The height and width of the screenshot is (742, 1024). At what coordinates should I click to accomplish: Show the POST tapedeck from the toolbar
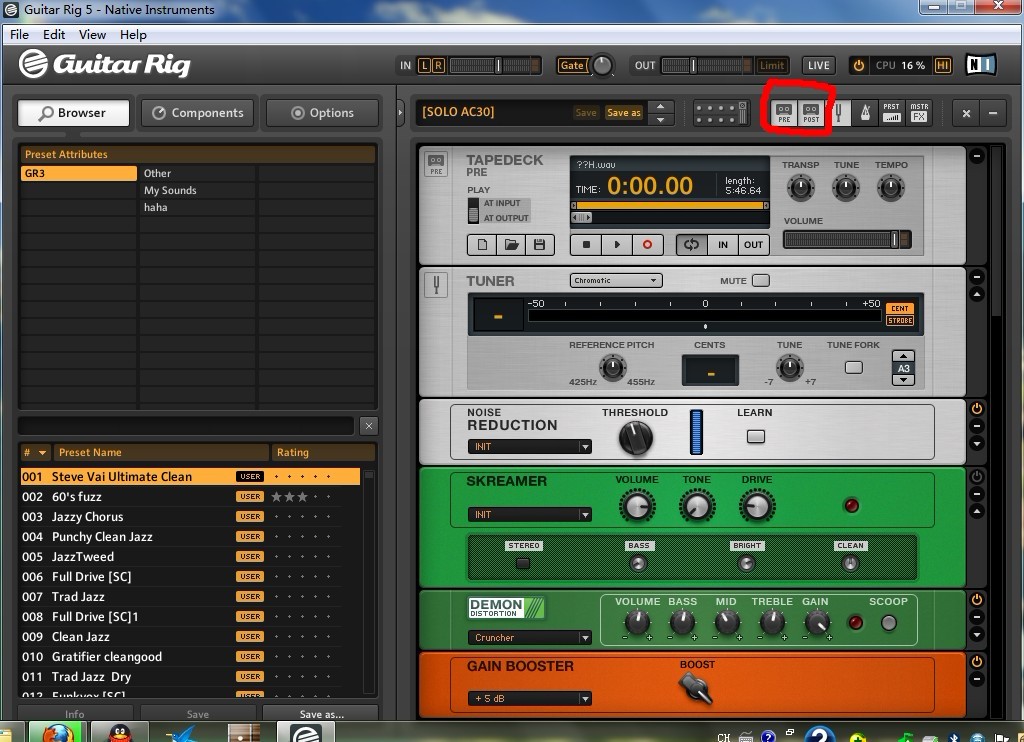pos(811,113)
